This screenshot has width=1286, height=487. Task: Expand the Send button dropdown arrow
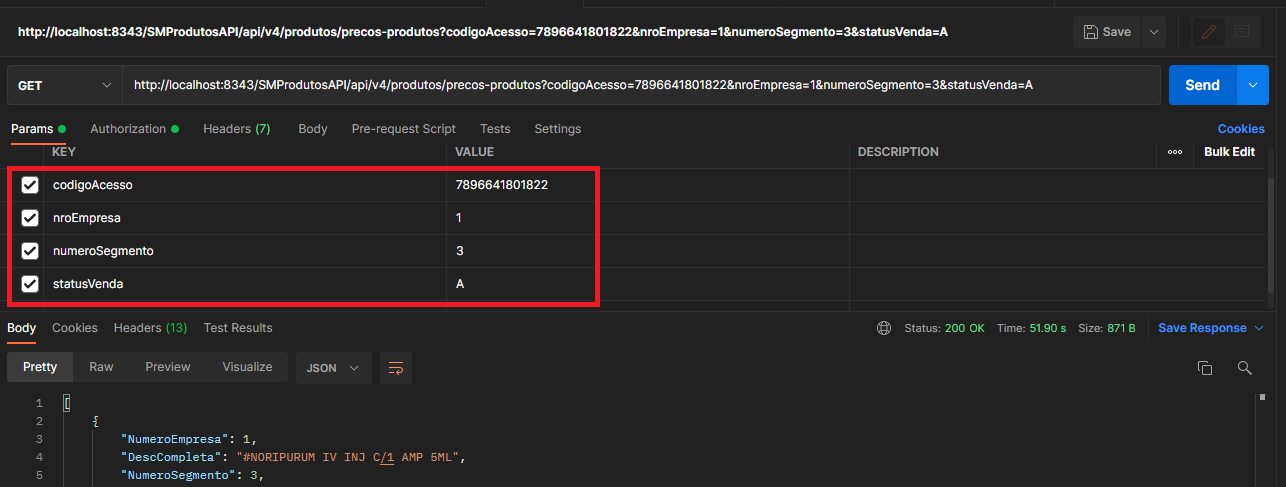pyautogui.click(x=1253, y=86)
